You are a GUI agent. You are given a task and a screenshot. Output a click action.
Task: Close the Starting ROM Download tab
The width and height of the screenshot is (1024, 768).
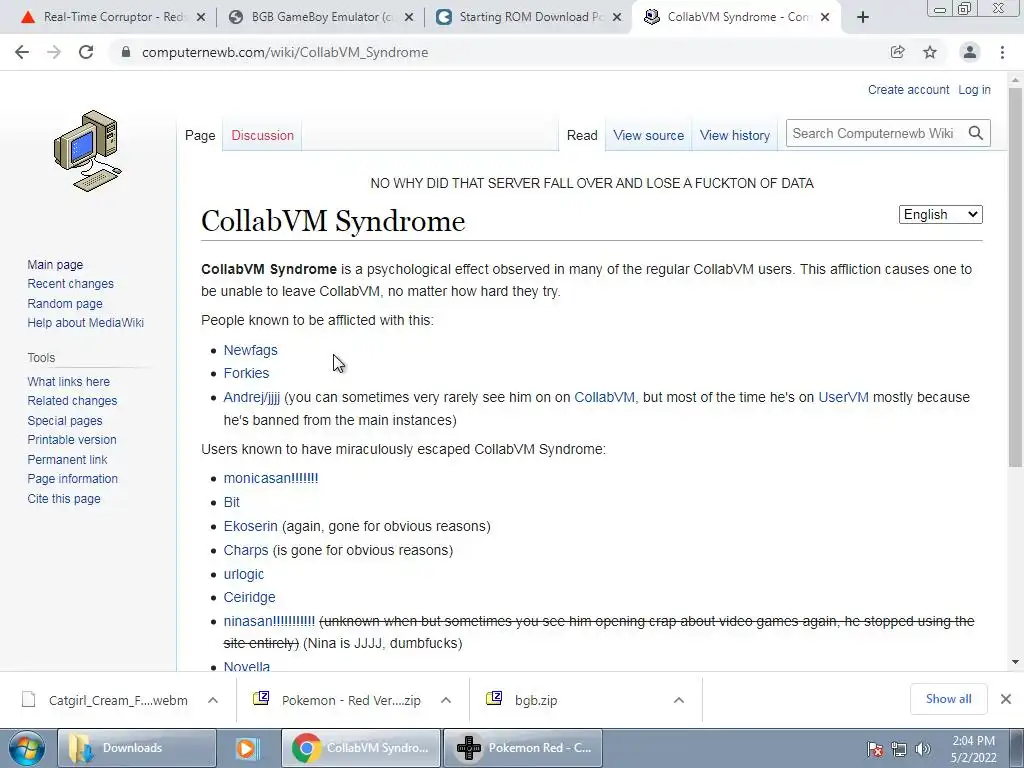pos(616,17)
